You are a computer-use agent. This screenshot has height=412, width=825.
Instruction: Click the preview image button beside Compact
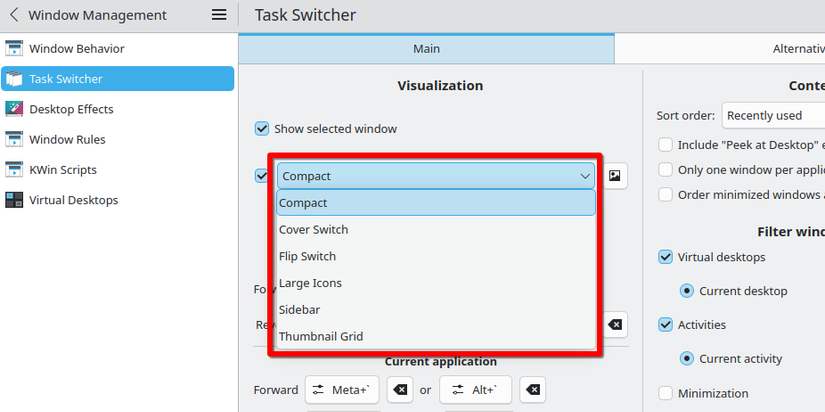[x=615, y=176]
